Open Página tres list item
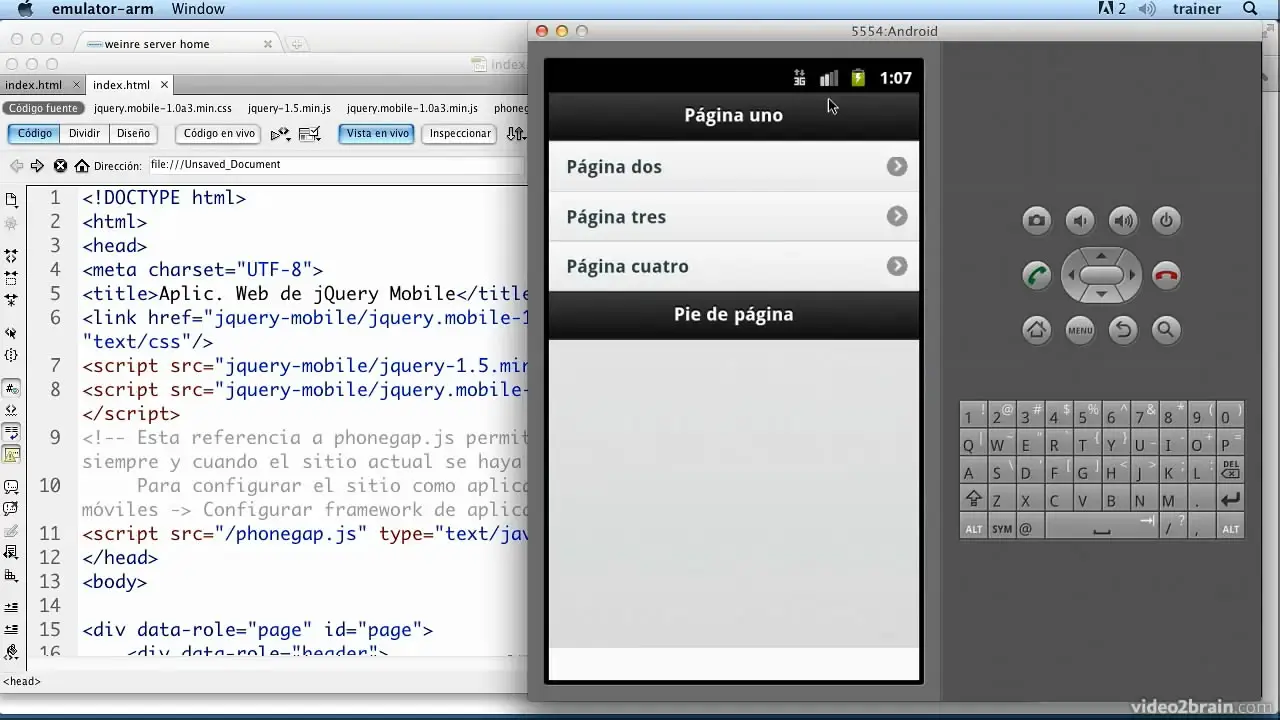Screen dimensions: 1280x720 pos(733,217)
